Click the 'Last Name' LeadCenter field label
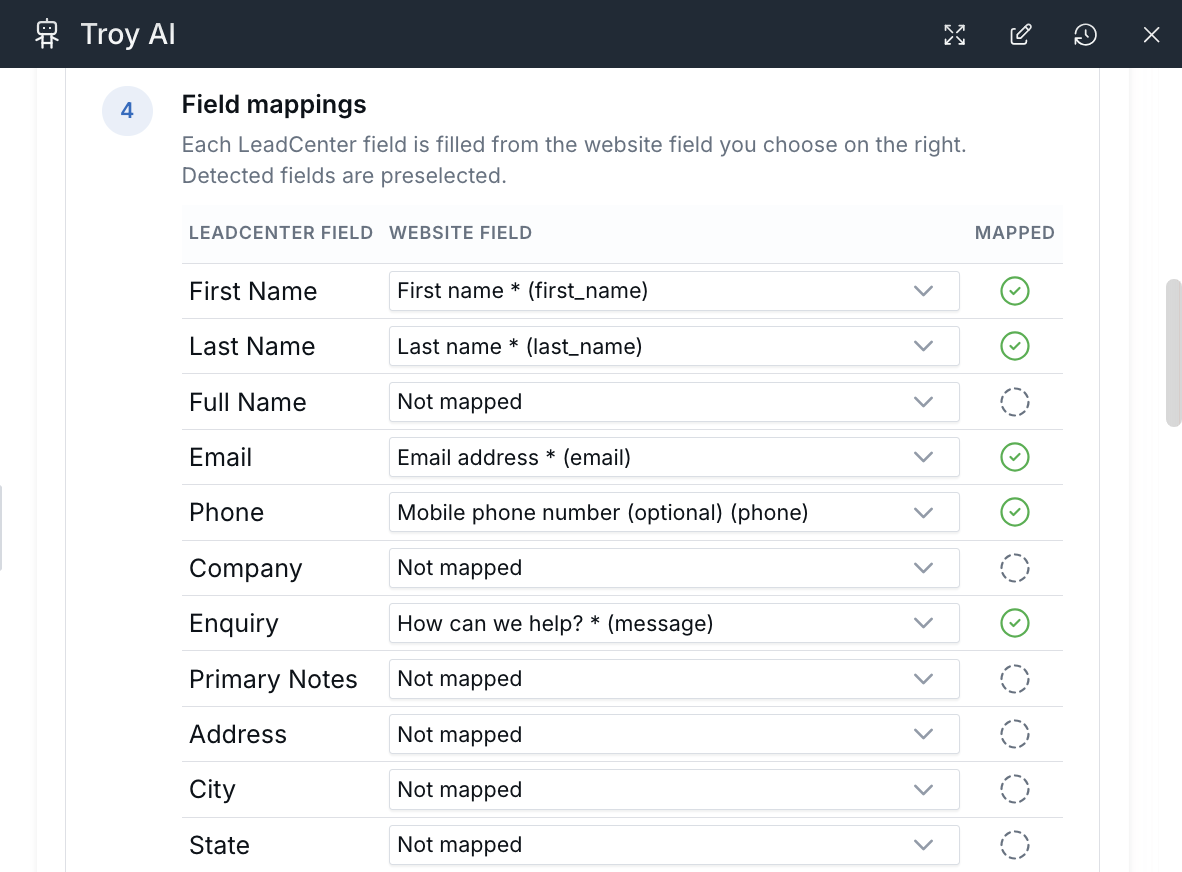1182x872 pixels. coord(252,346)
